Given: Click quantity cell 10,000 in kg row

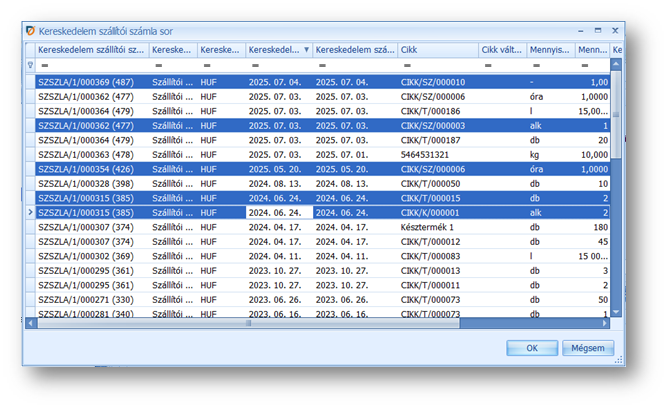Looking at the screenshot, I should pyautogui.click(x=592, y=155).
